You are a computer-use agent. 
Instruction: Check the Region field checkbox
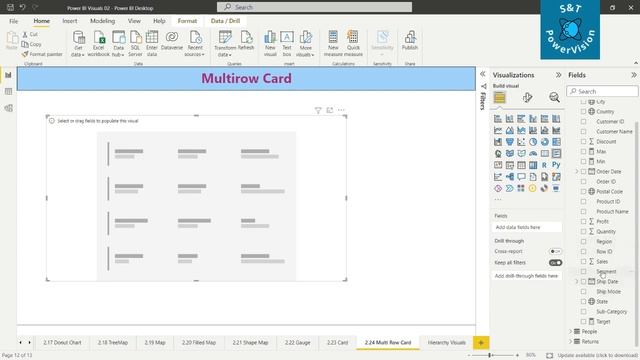(583, 242)
